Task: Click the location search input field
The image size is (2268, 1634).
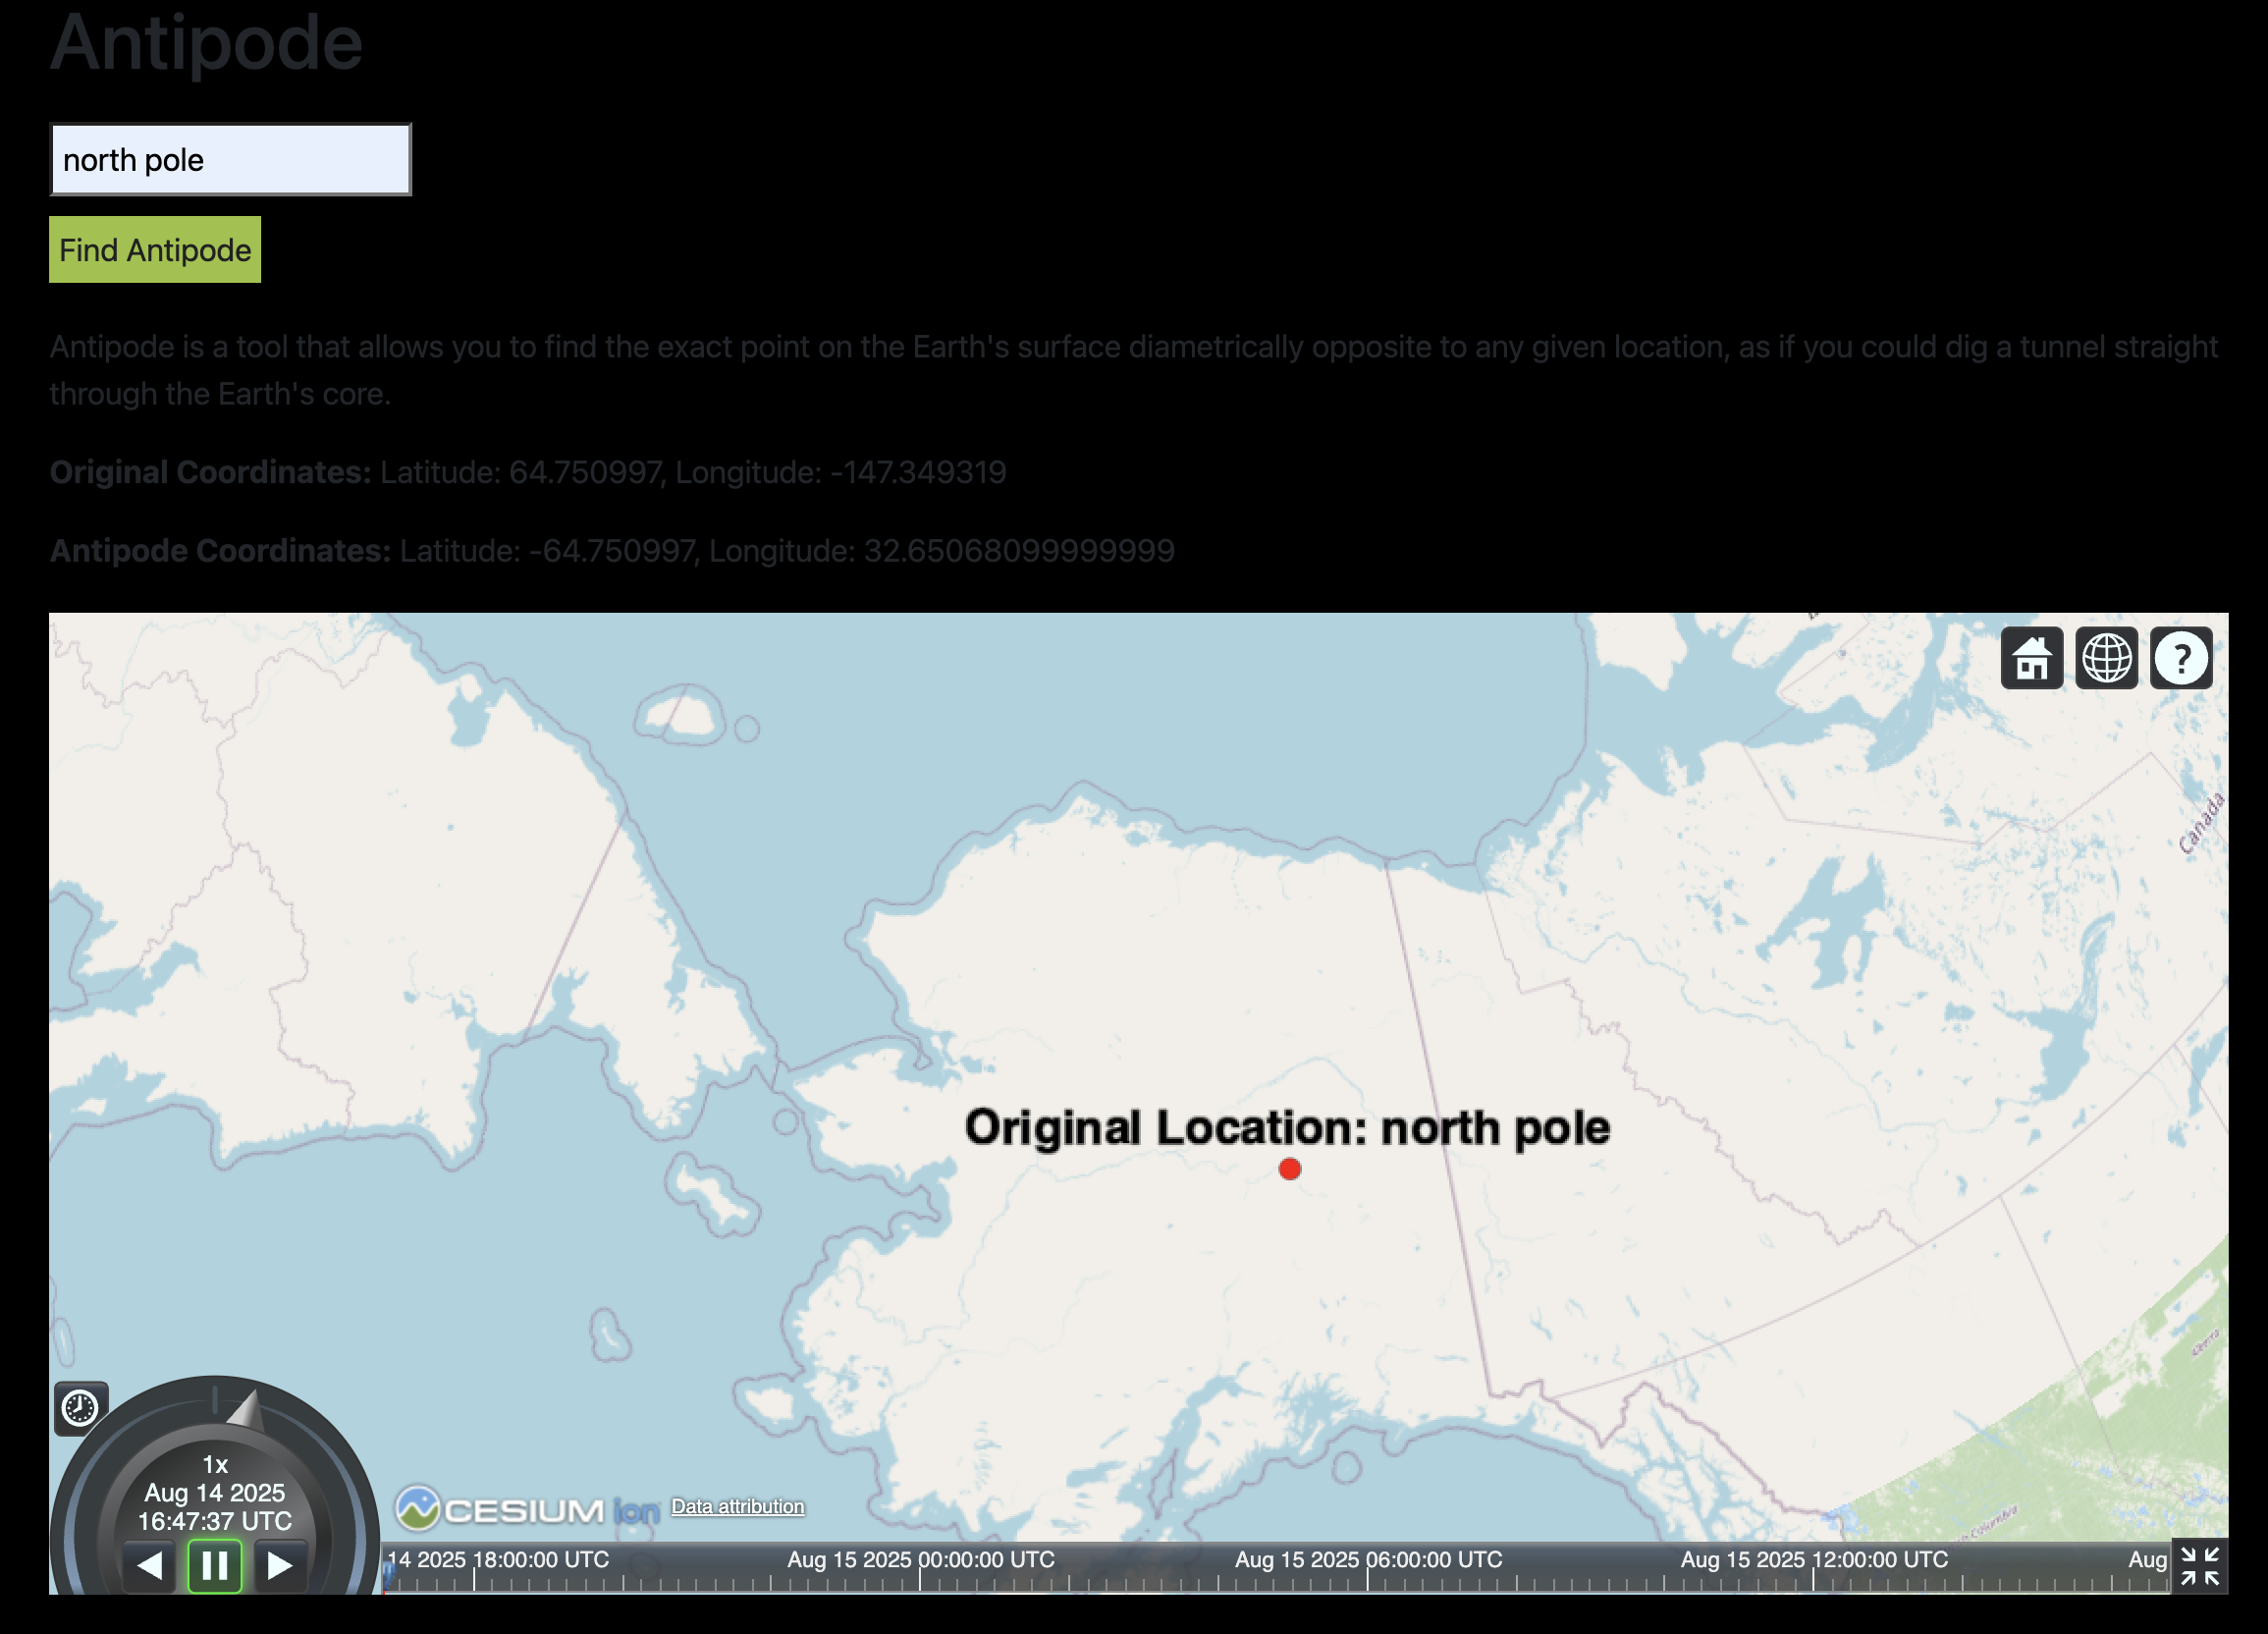Action: tap(230, 160)
